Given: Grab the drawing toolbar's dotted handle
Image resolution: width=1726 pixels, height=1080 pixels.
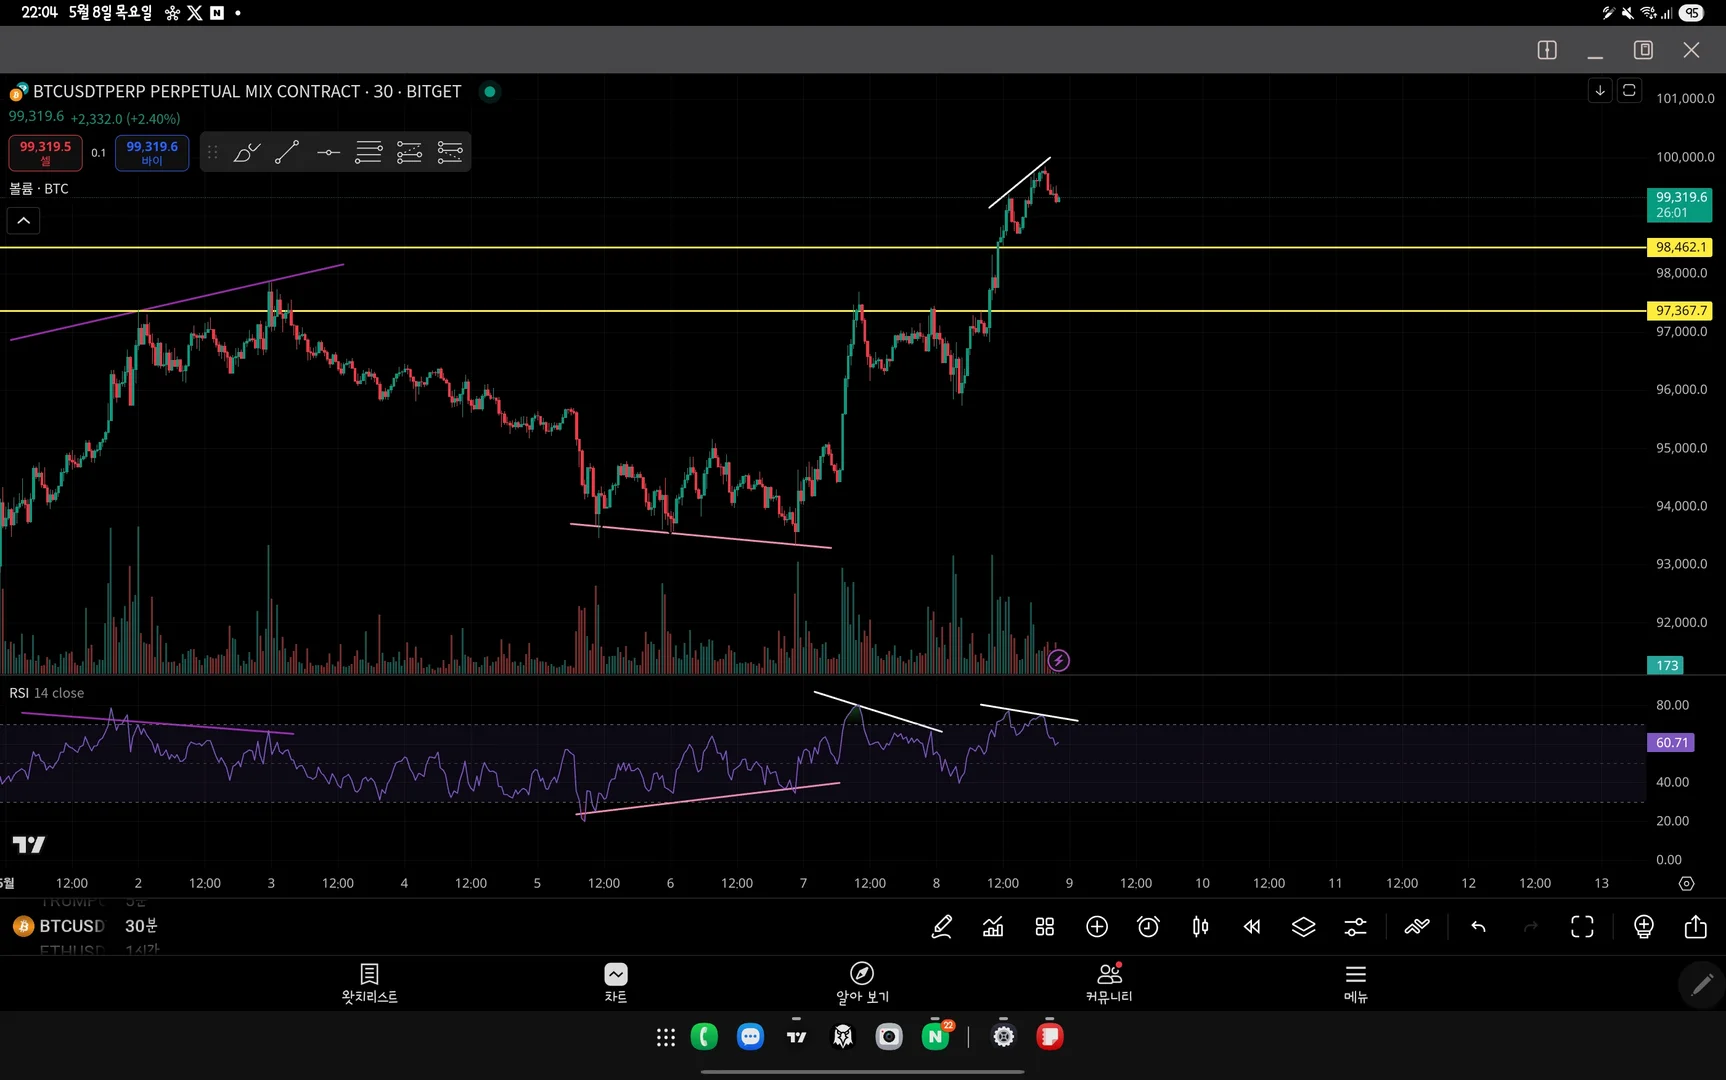Looking at the screenshot, I should [212, 152].
